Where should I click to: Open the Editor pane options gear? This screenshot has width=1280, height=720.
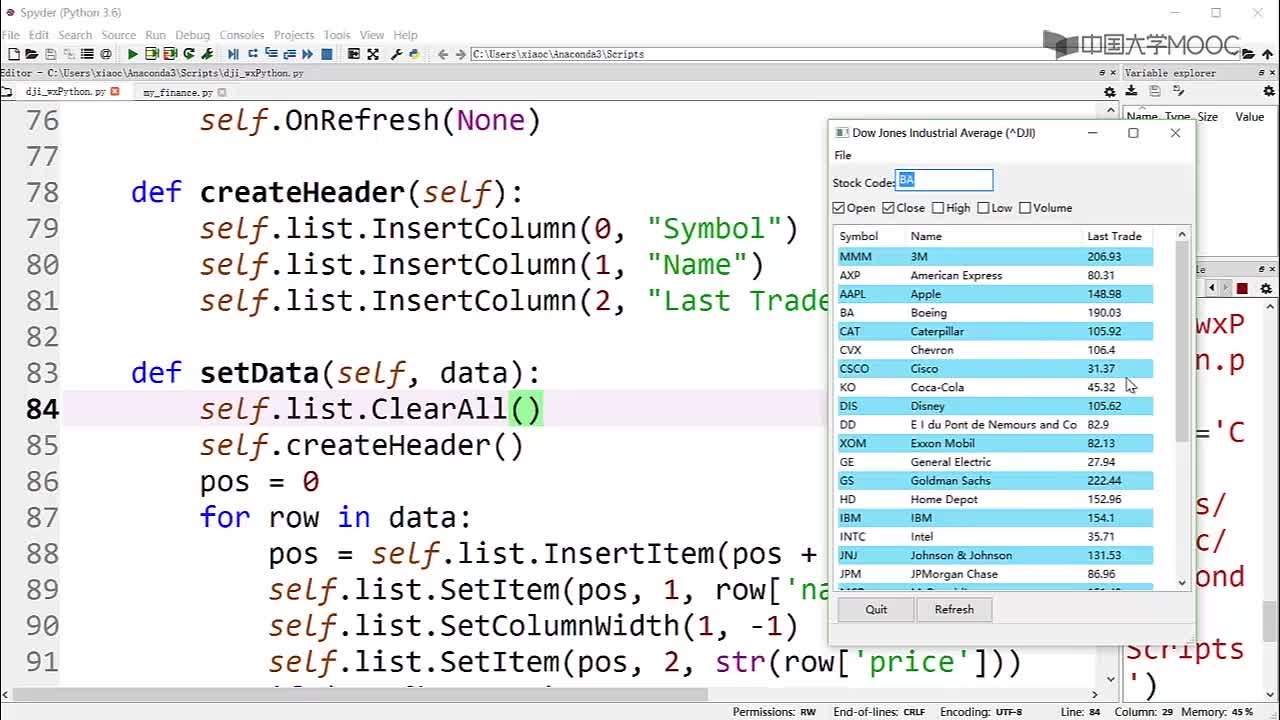(1109, 92)
